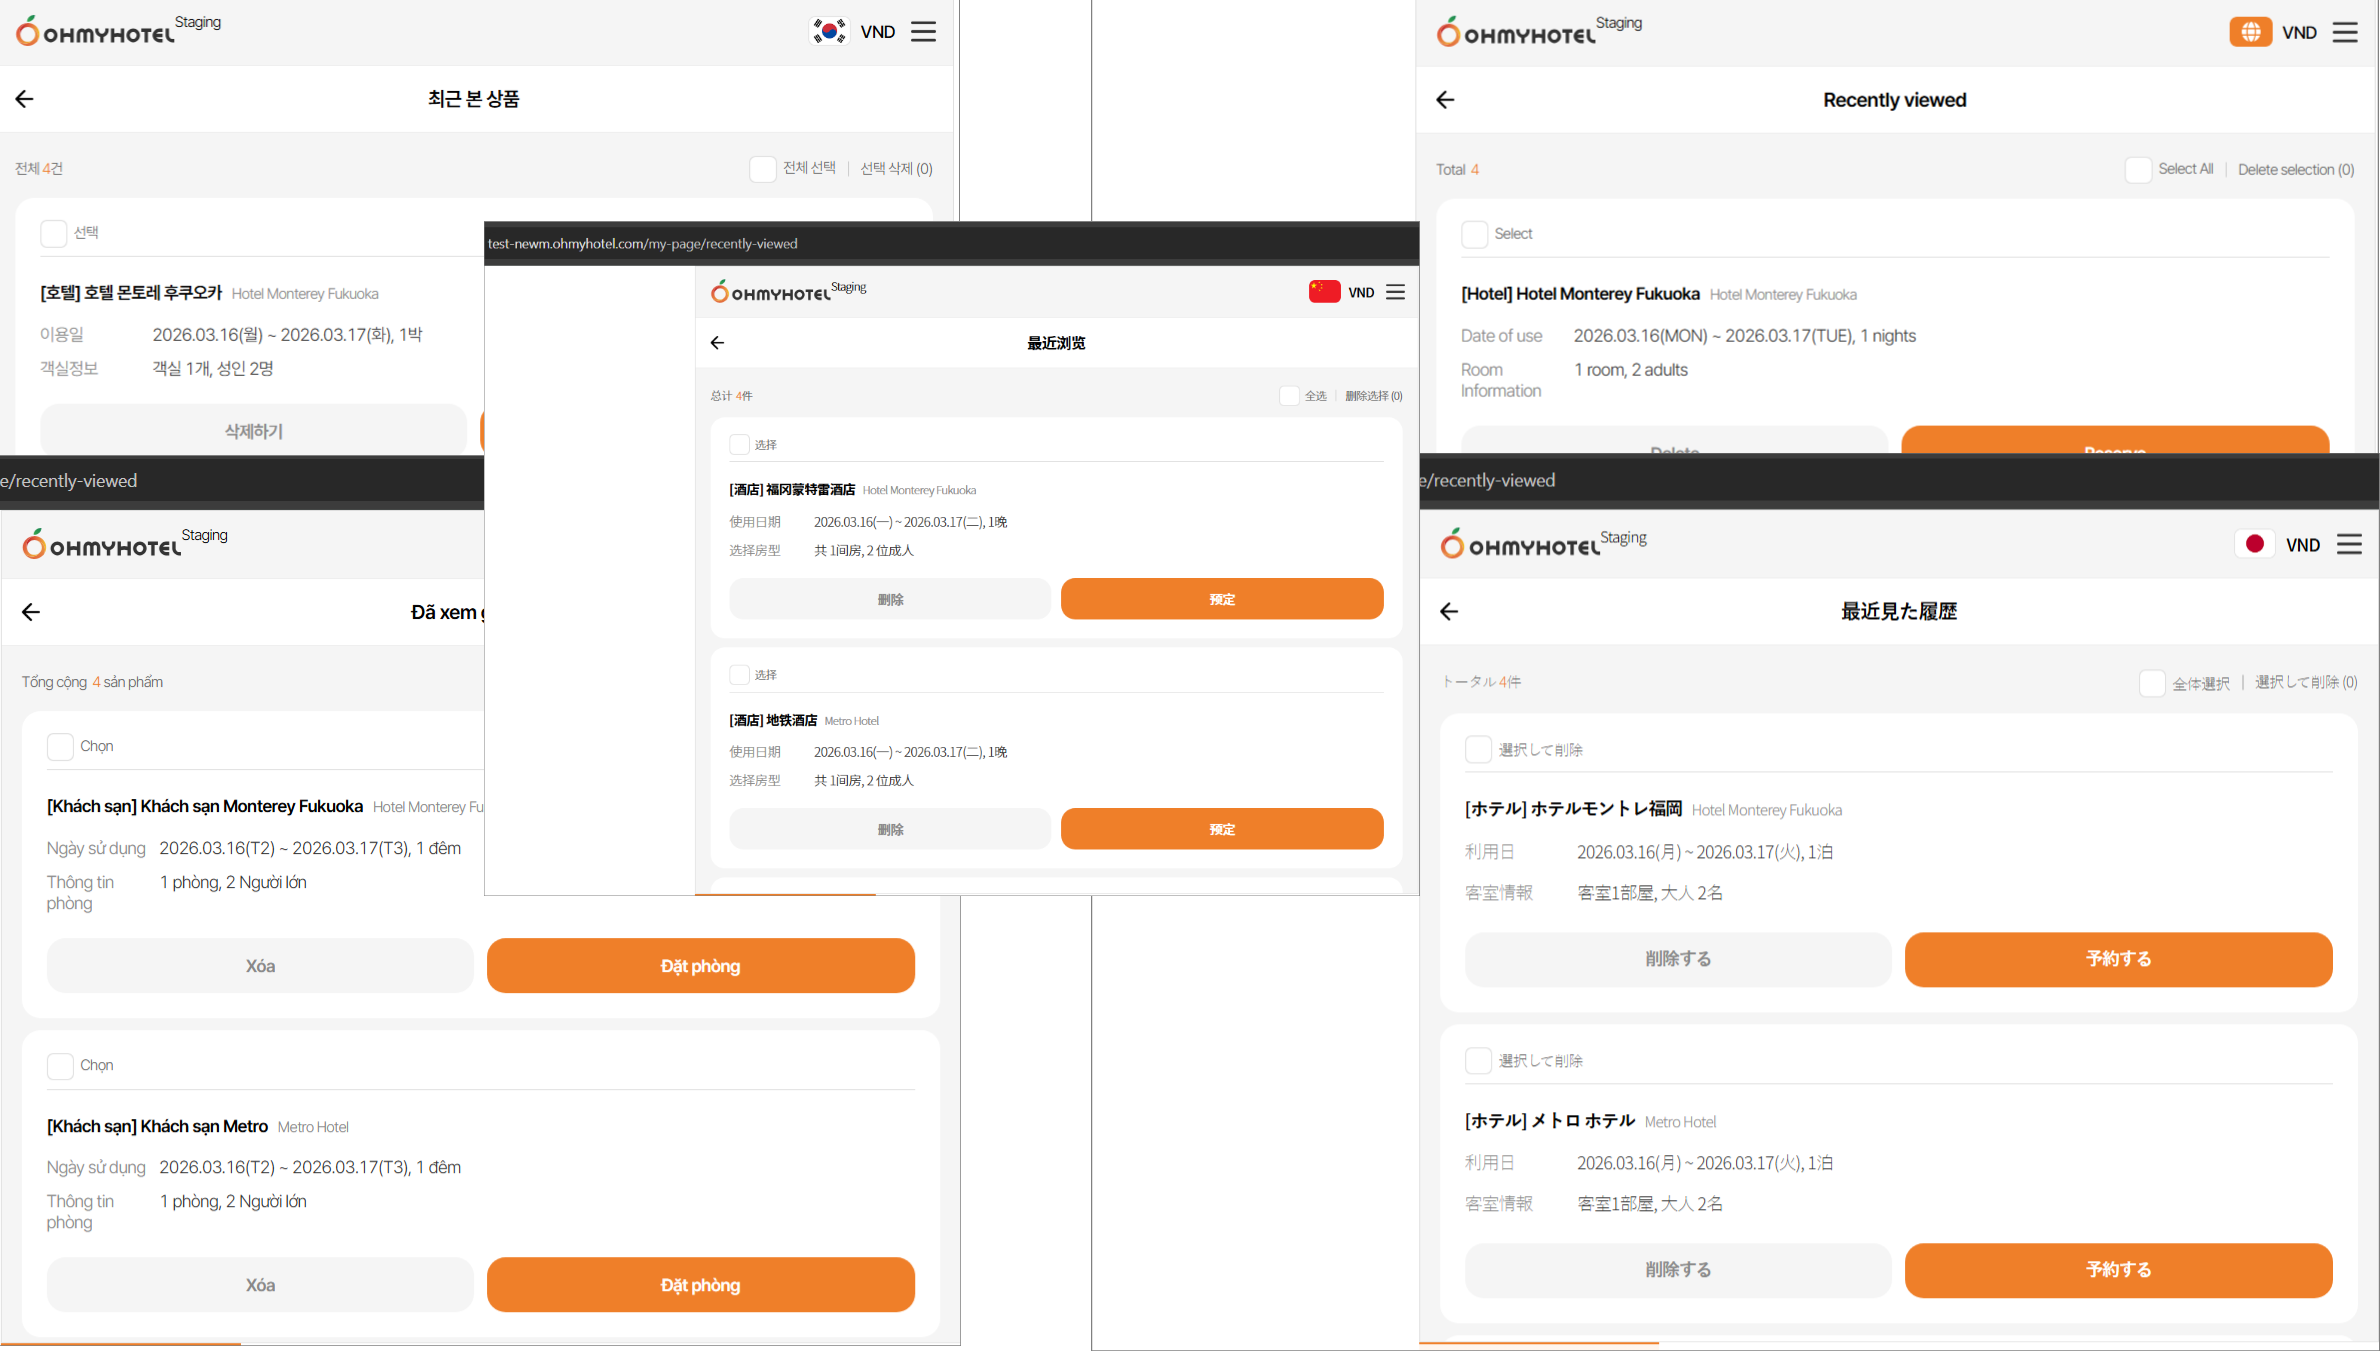Click 削除する for ホテルモントレ福岡
The height and width of the screenshot is (1351, 2380).
[x=1677, y=959]
